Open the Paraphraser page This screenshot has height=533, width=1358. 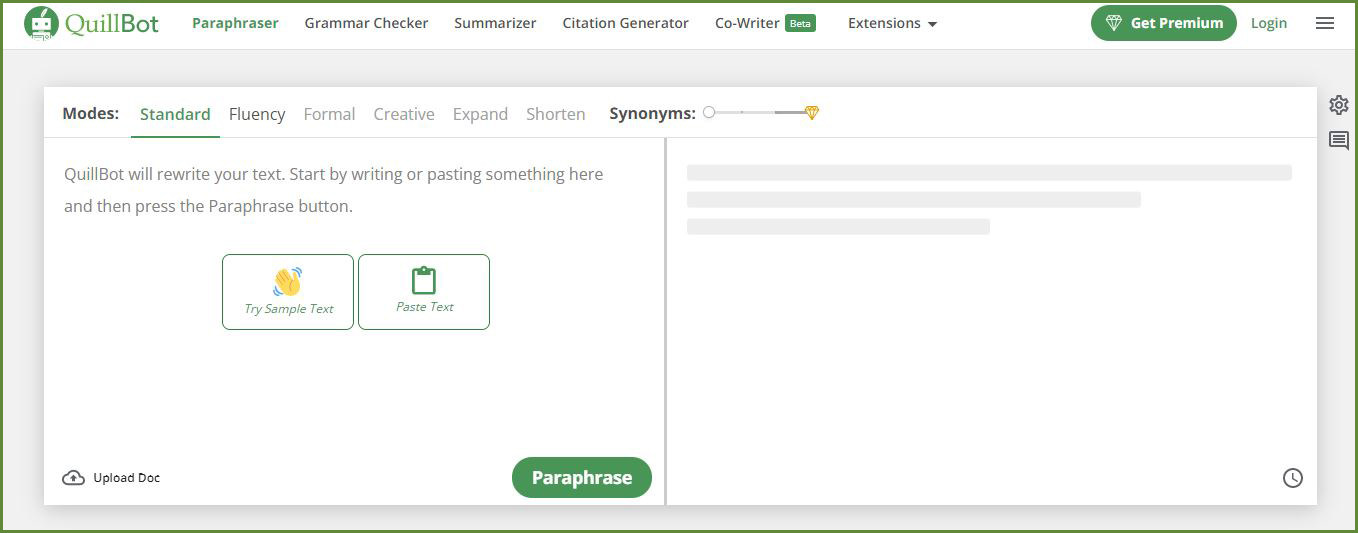[235, 23]
